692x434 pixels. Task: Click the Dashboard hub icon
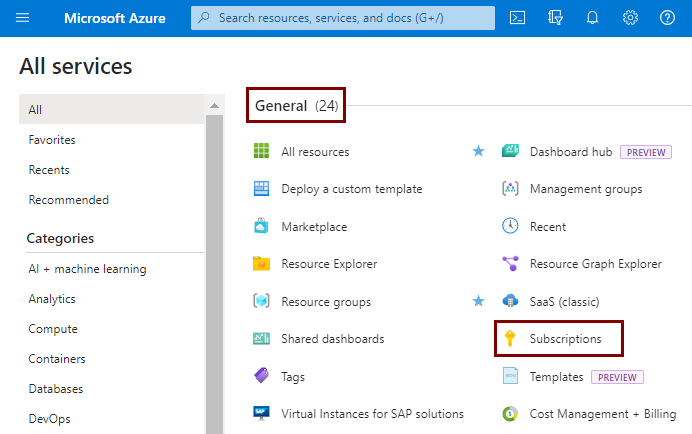coord(510,151)
